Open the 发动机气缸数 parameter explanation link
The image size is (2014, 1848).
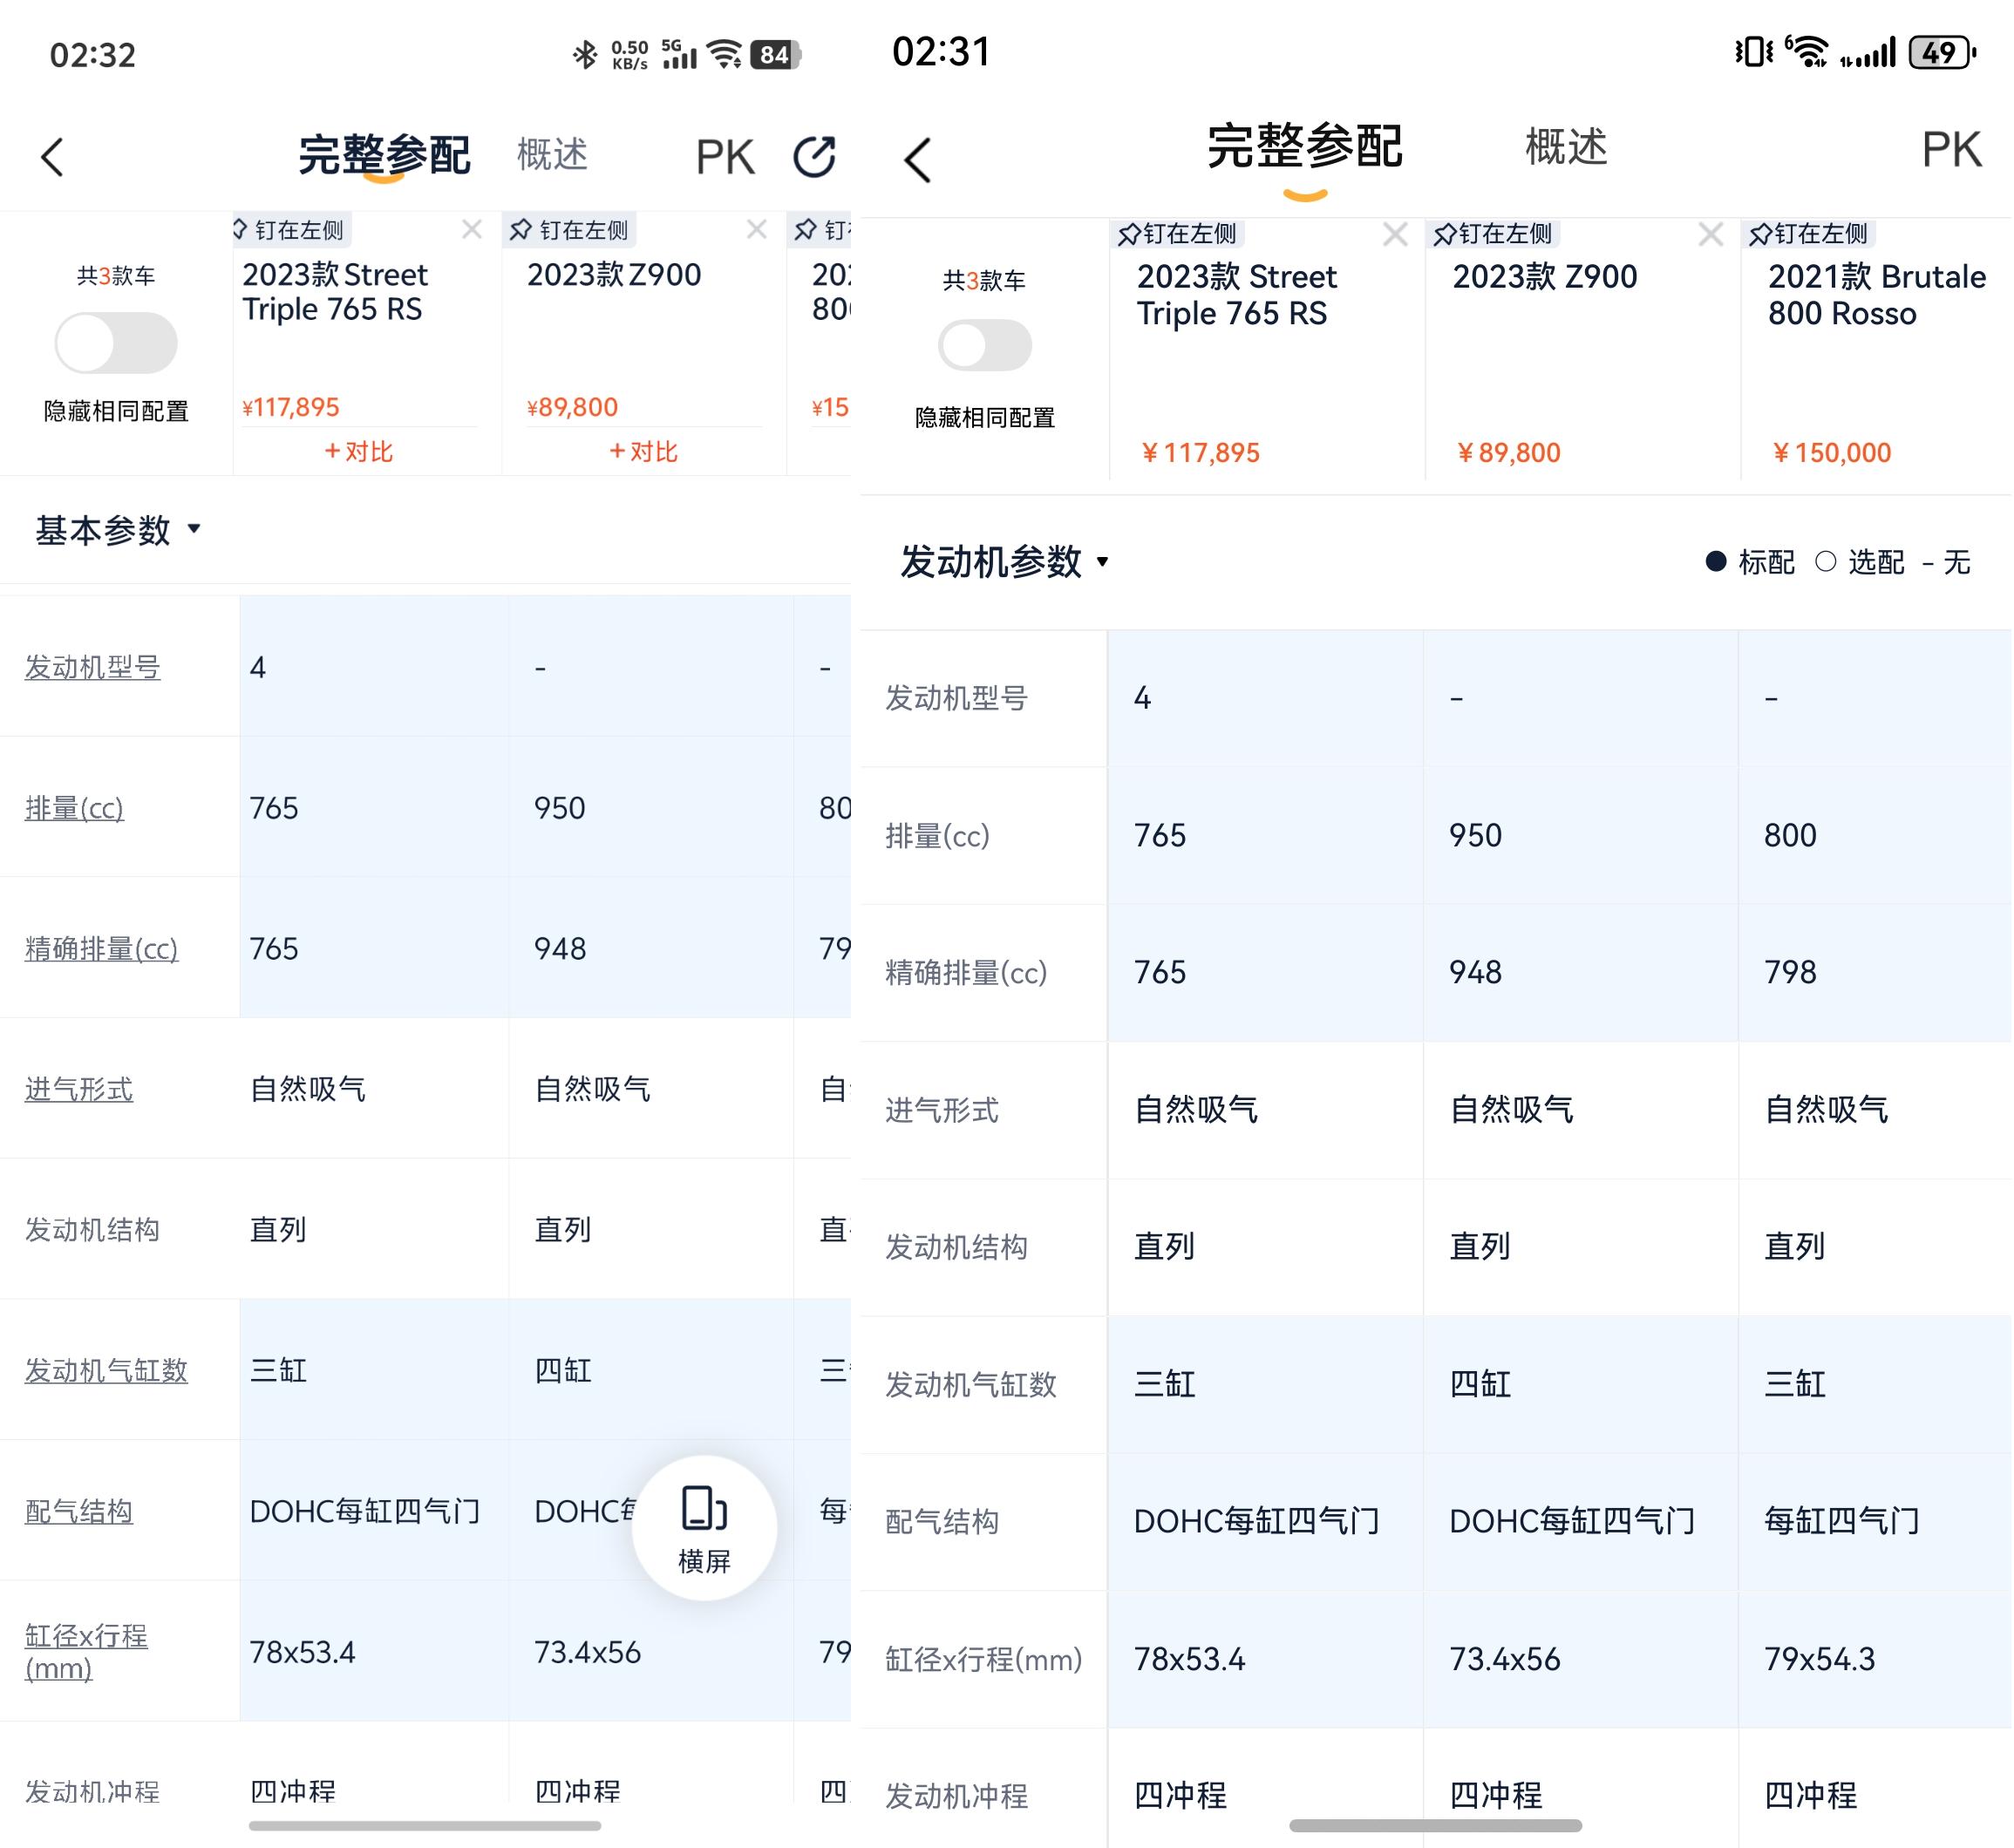tap(106, 1370)
